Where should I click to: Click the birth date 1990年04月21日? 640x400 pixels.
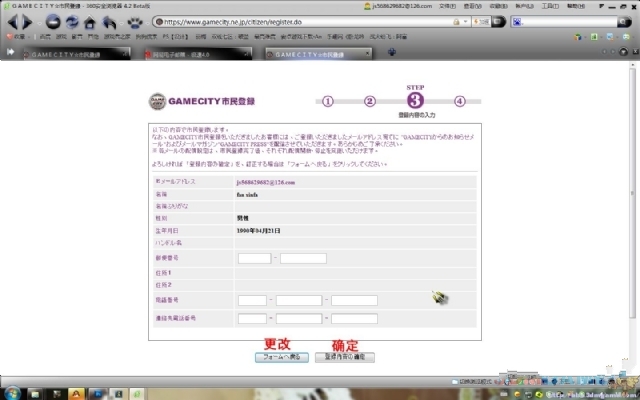[x=258, y=231]
